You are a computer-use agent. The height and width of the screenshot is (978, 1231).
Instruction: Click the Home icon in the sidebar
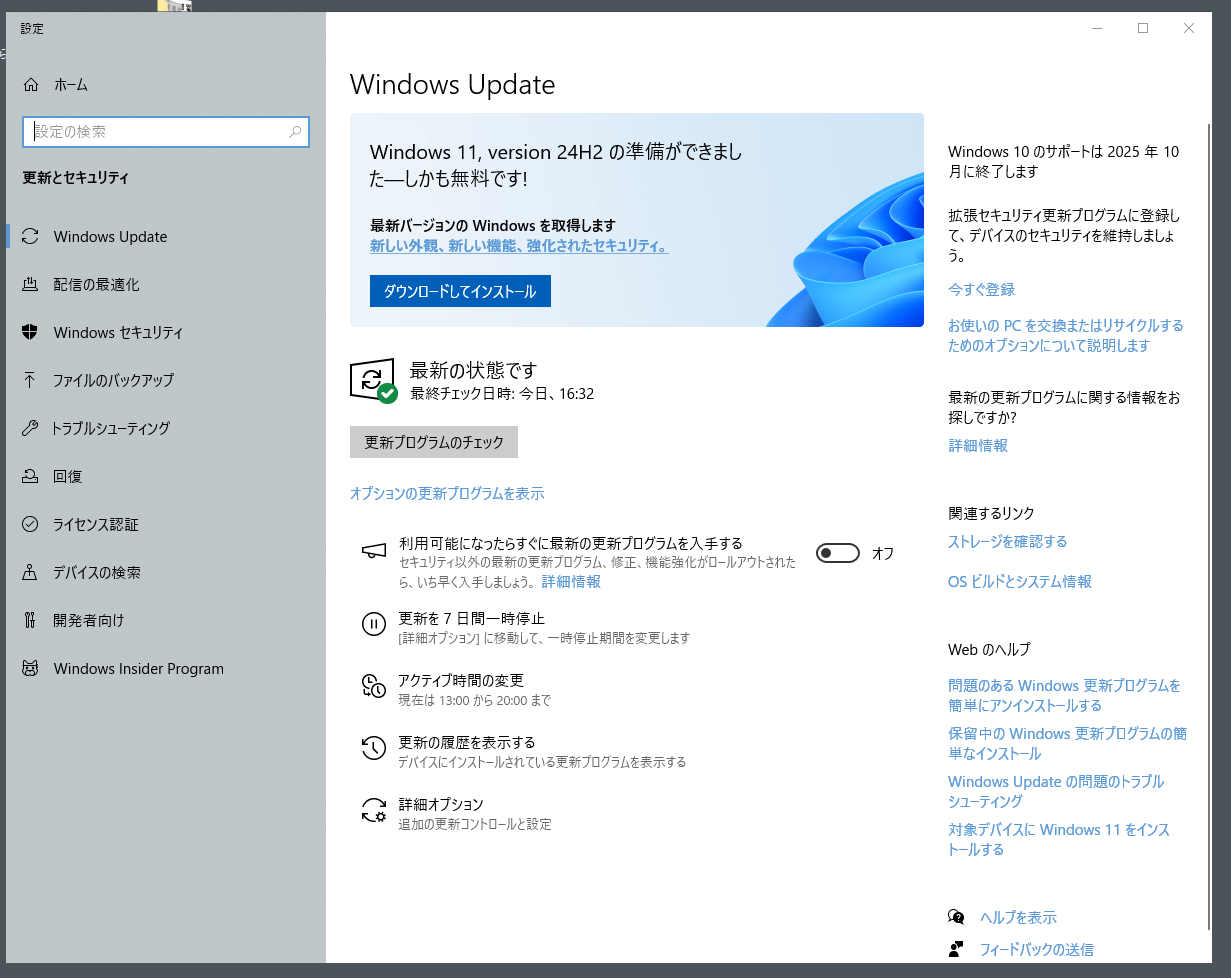30,85
